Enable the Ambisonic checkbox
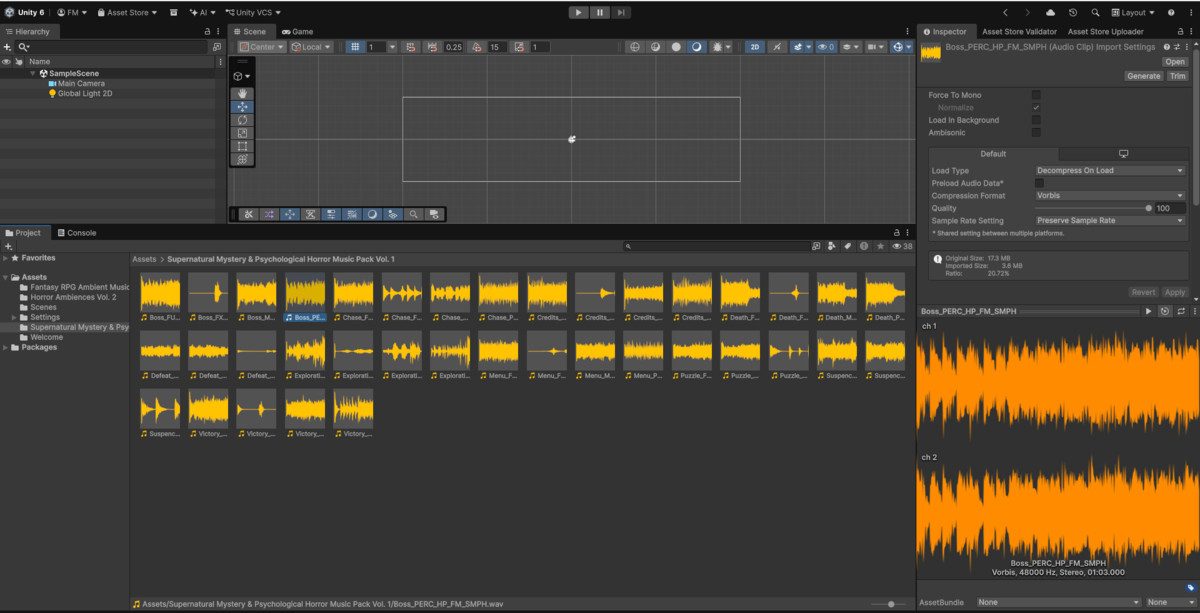 [x=1036, y=132]
